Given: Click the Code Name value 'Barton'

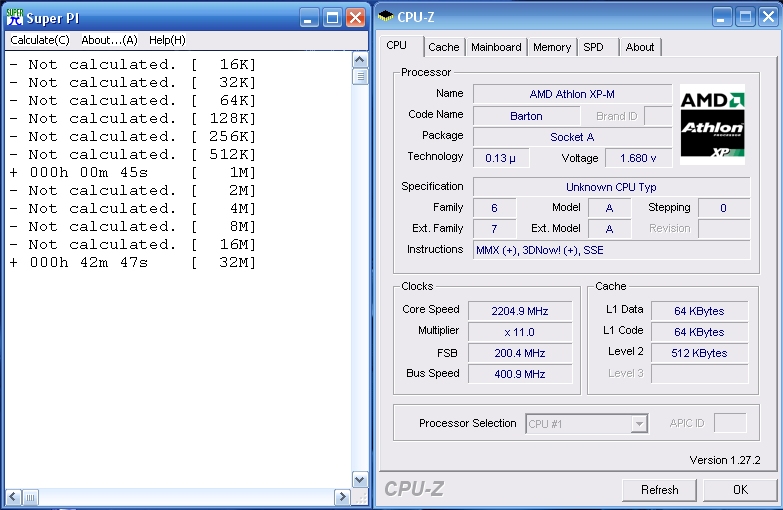Looking at the screenshot, I should [x=526, y=116].
